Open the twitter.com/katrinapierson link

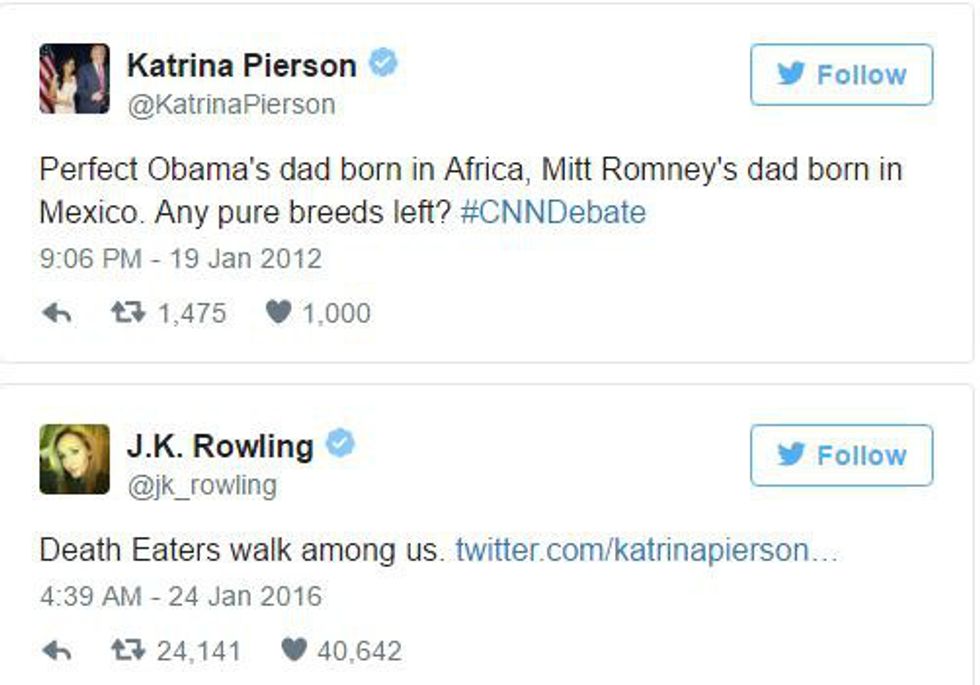tap(646, 551)
